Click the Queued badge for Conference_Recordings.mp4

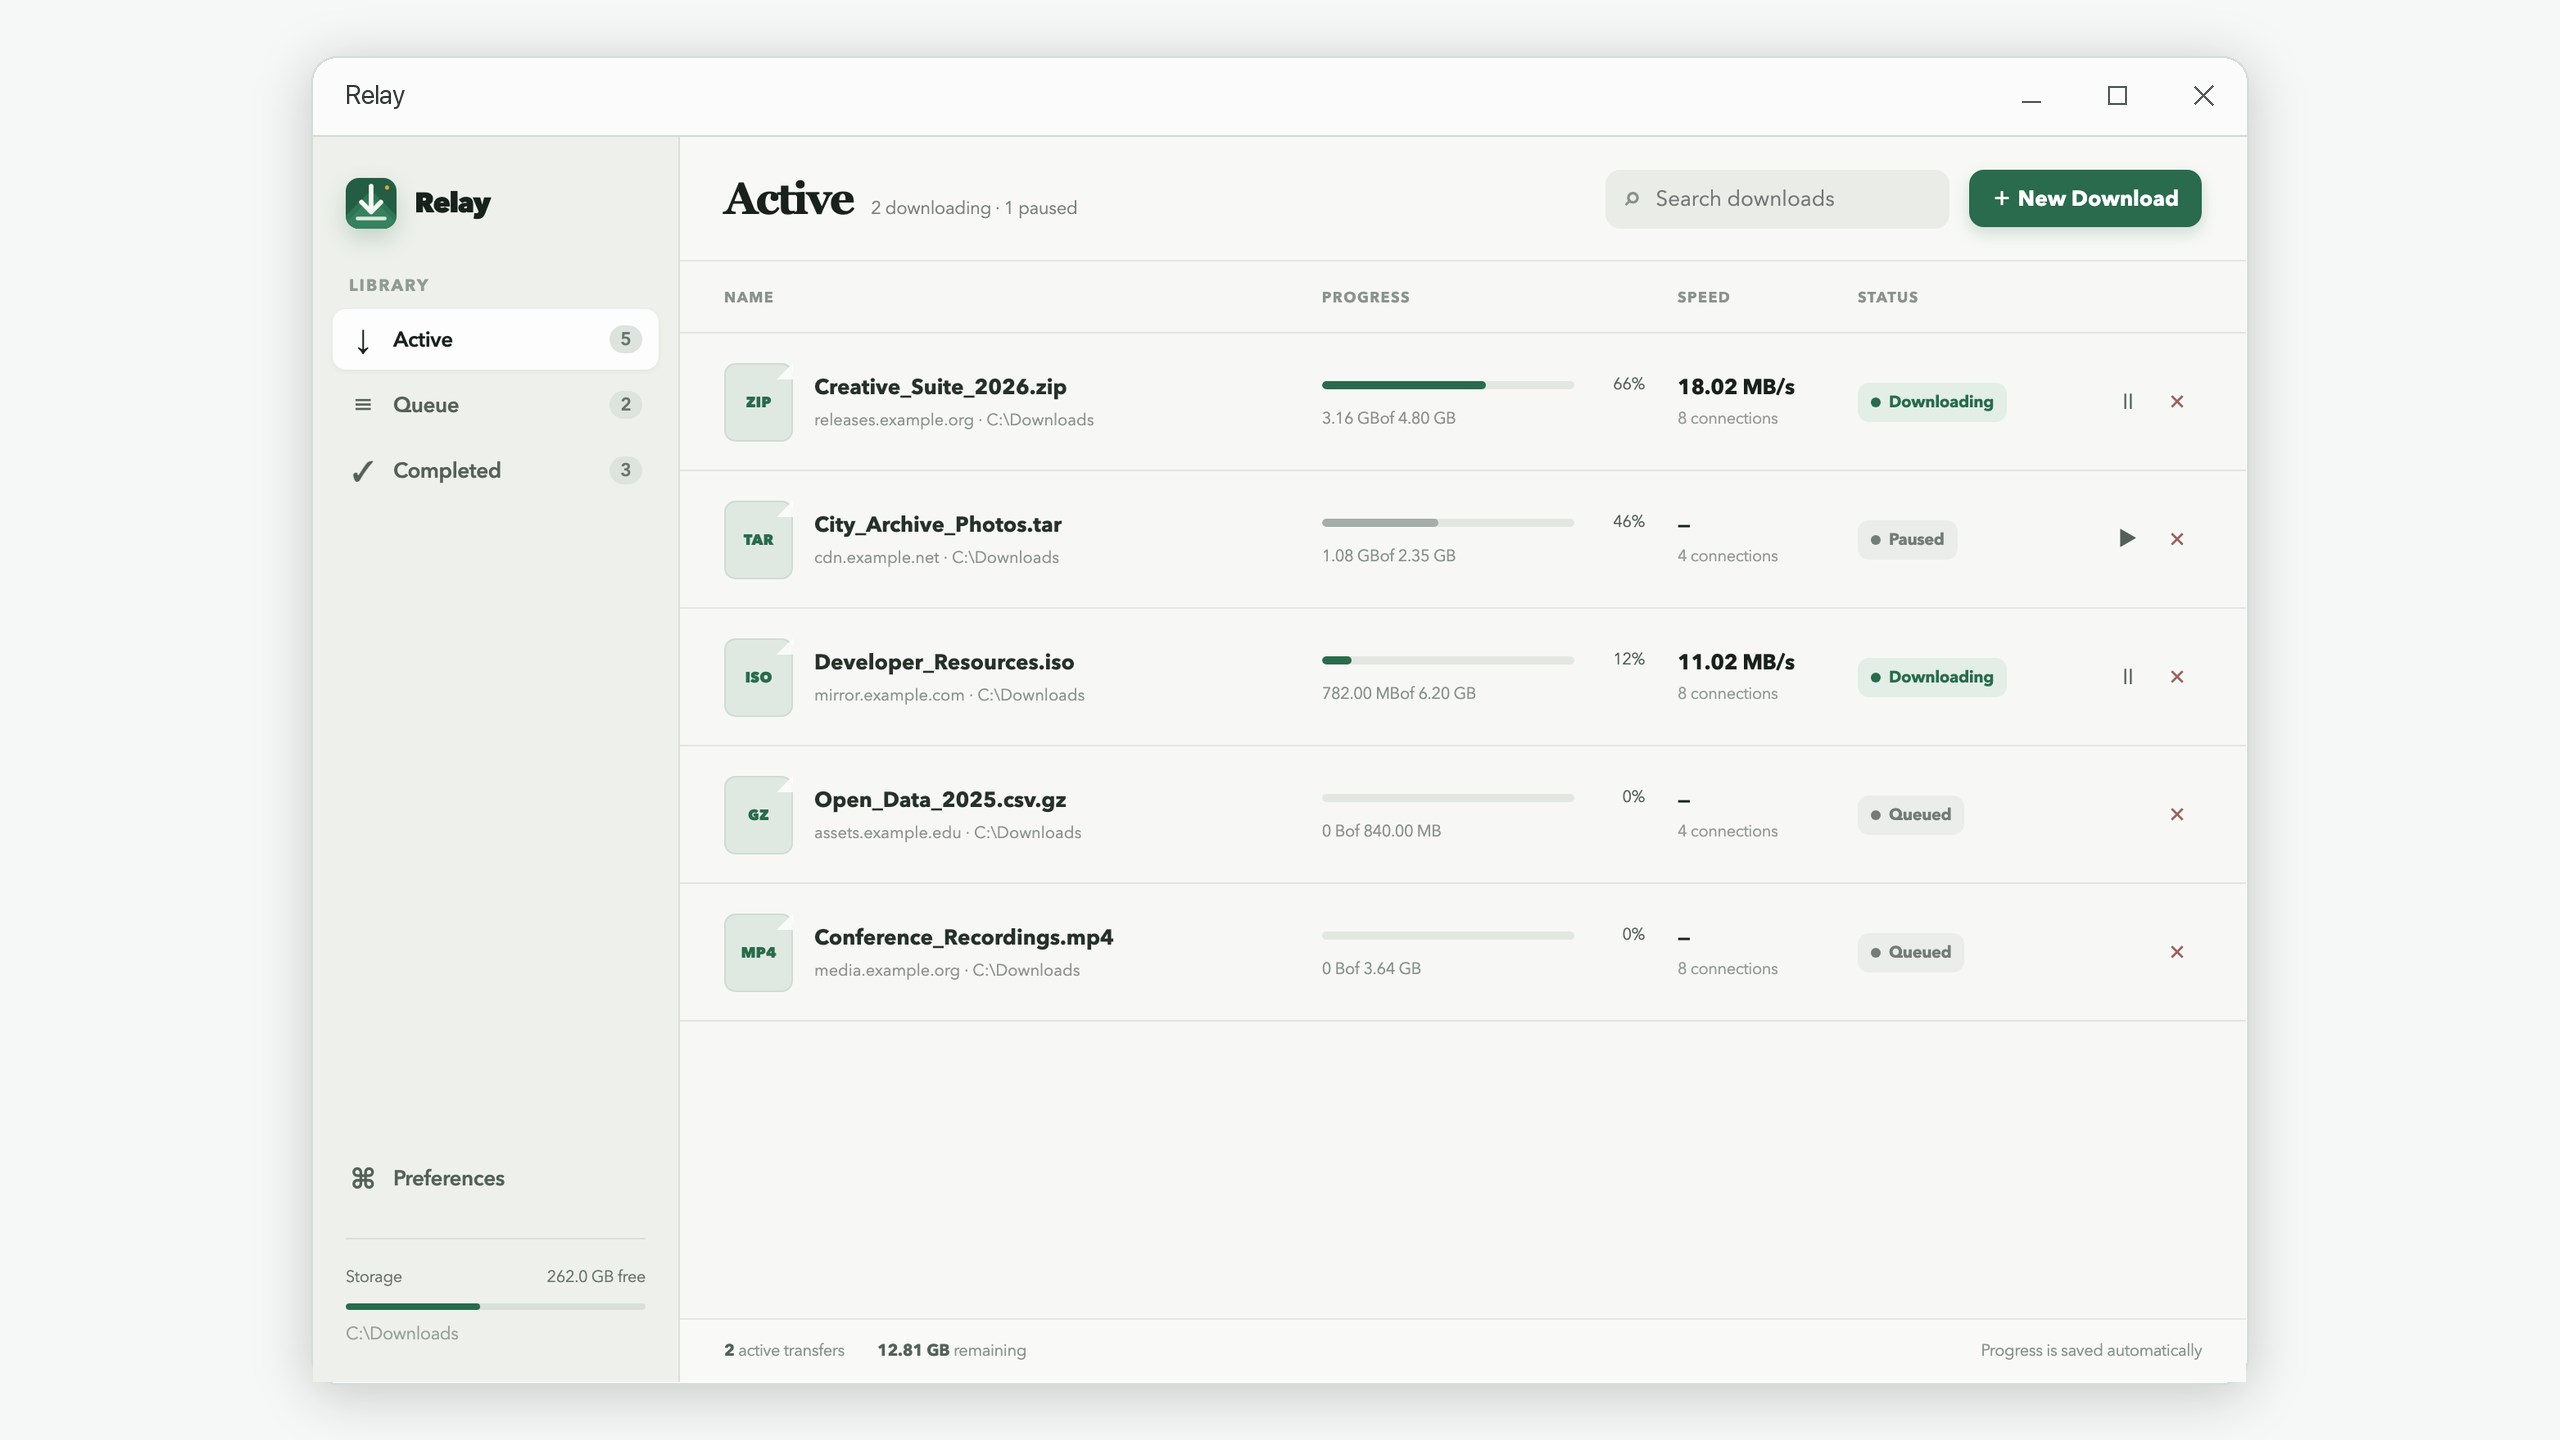coord(1910,952)
